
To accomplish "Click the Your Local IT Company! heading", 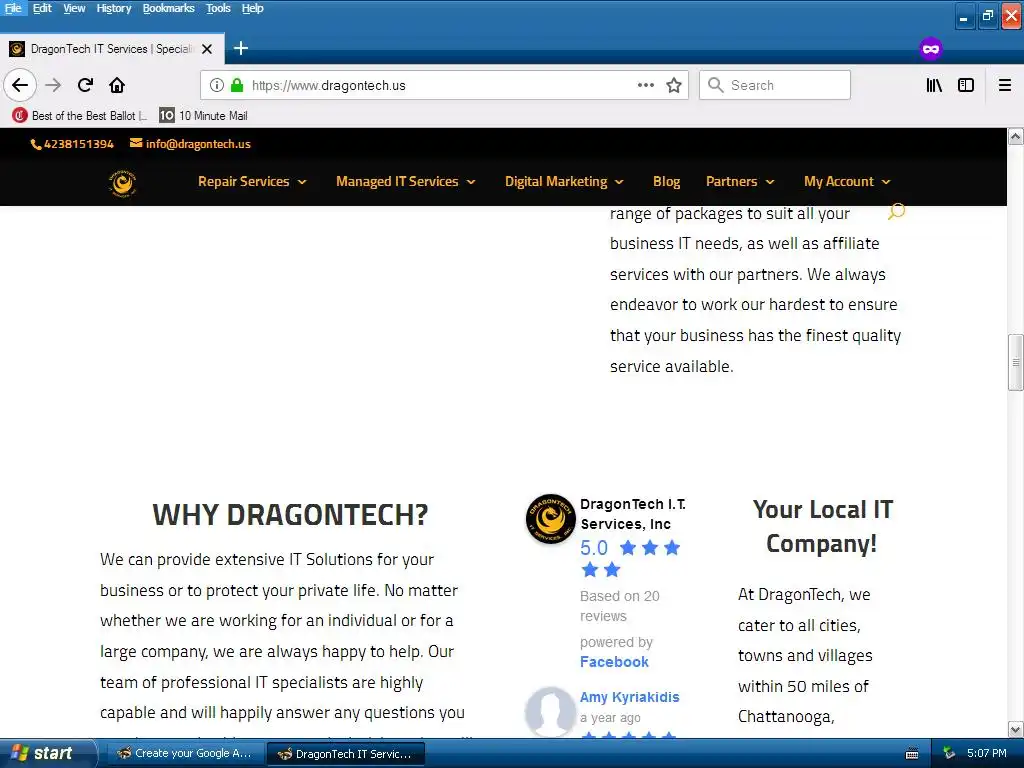I will pyautogui.click(x=822, y=526).
